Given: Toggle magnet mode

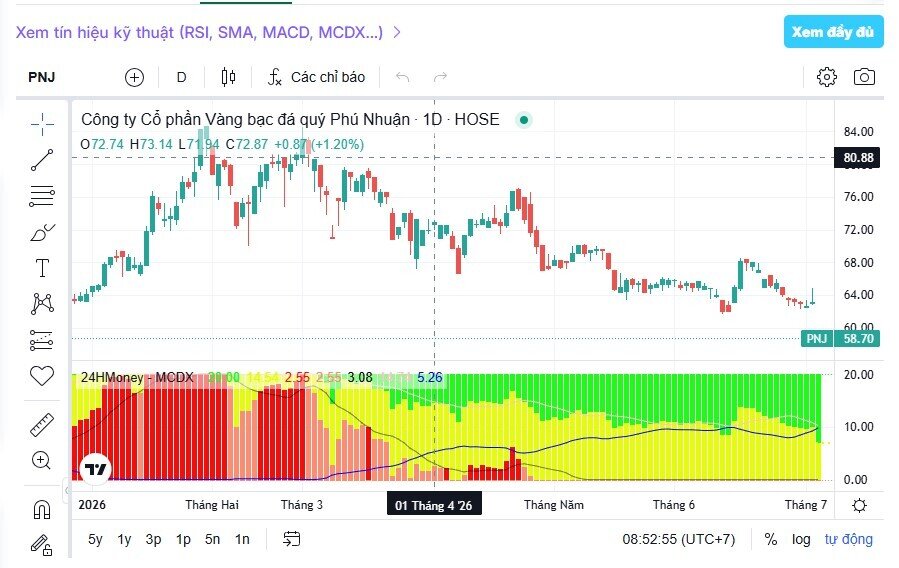Looking at the screenshot, I should (x=42, y=510).
